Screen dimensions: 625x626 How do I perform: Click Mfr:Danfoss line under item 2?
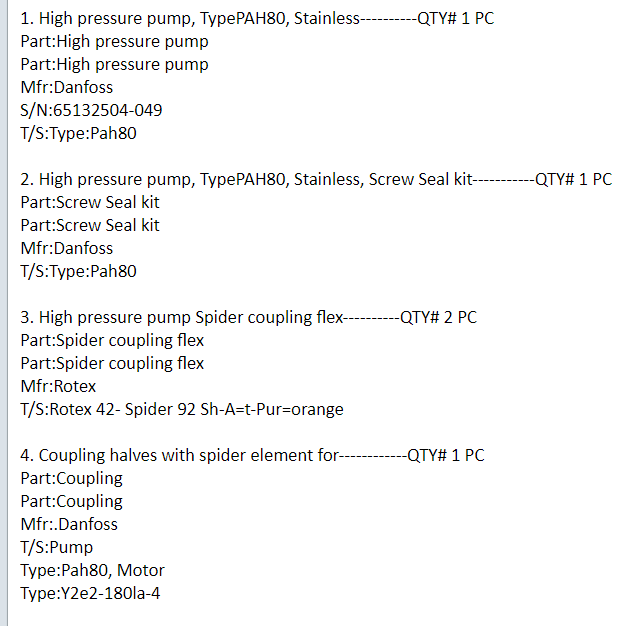(66, 248)
